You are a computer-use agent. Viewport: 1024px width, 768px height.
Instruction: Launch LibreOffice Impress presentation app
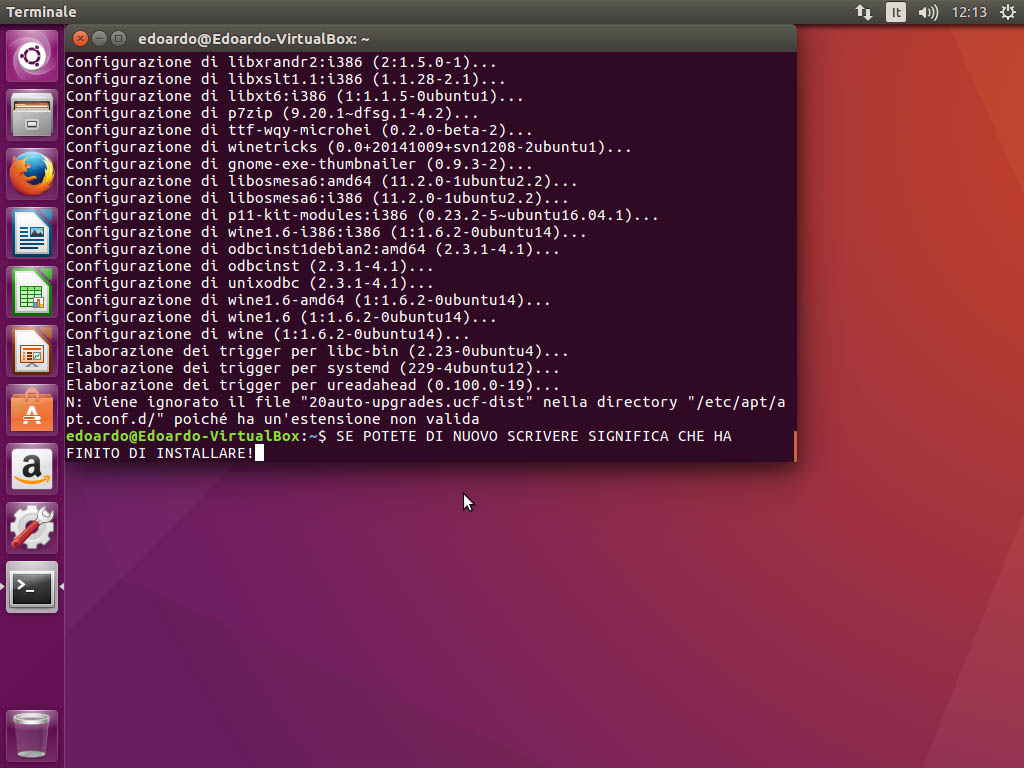(x=33, y=351)
